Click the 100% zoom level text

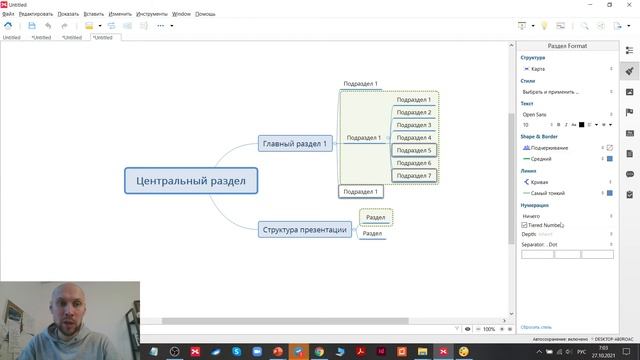click(489, 329)
